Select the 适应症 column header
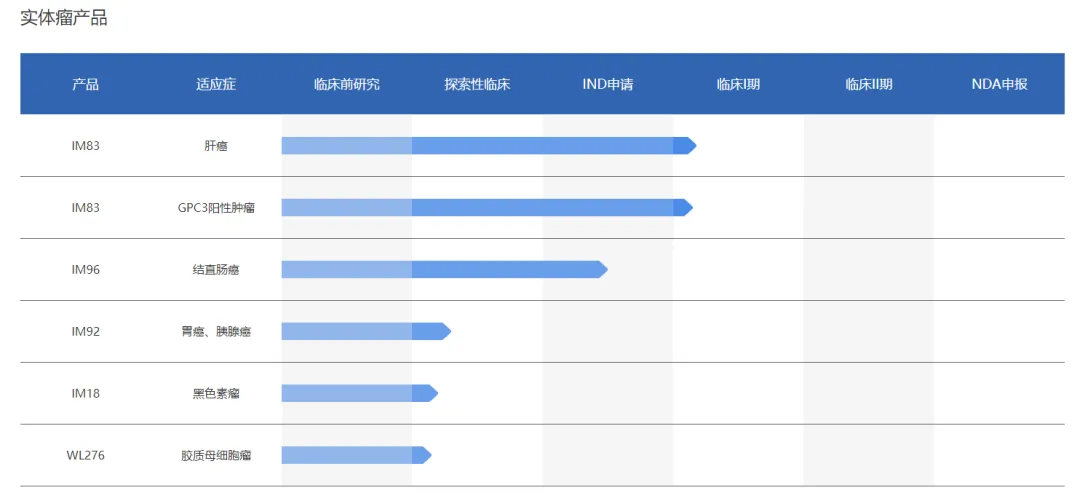The width and height of the screenshot is (1080, 501). (x=216, y=84)
